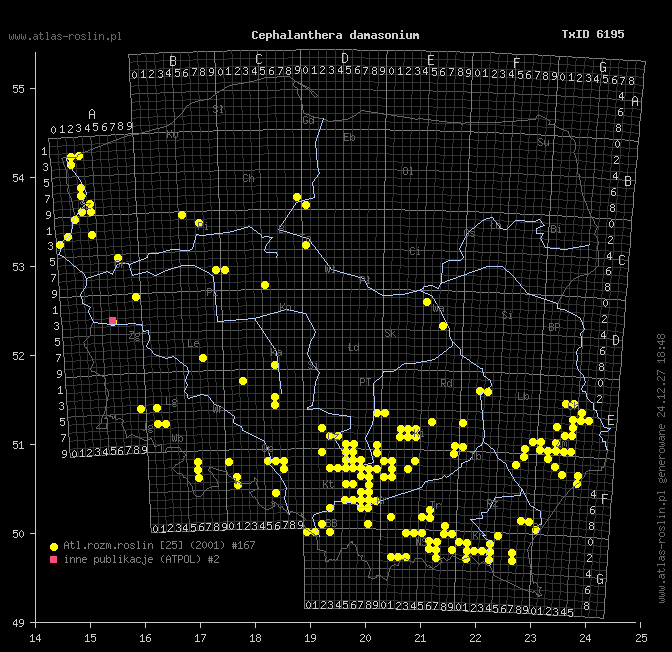Click latitude axis label '52'

18,356
